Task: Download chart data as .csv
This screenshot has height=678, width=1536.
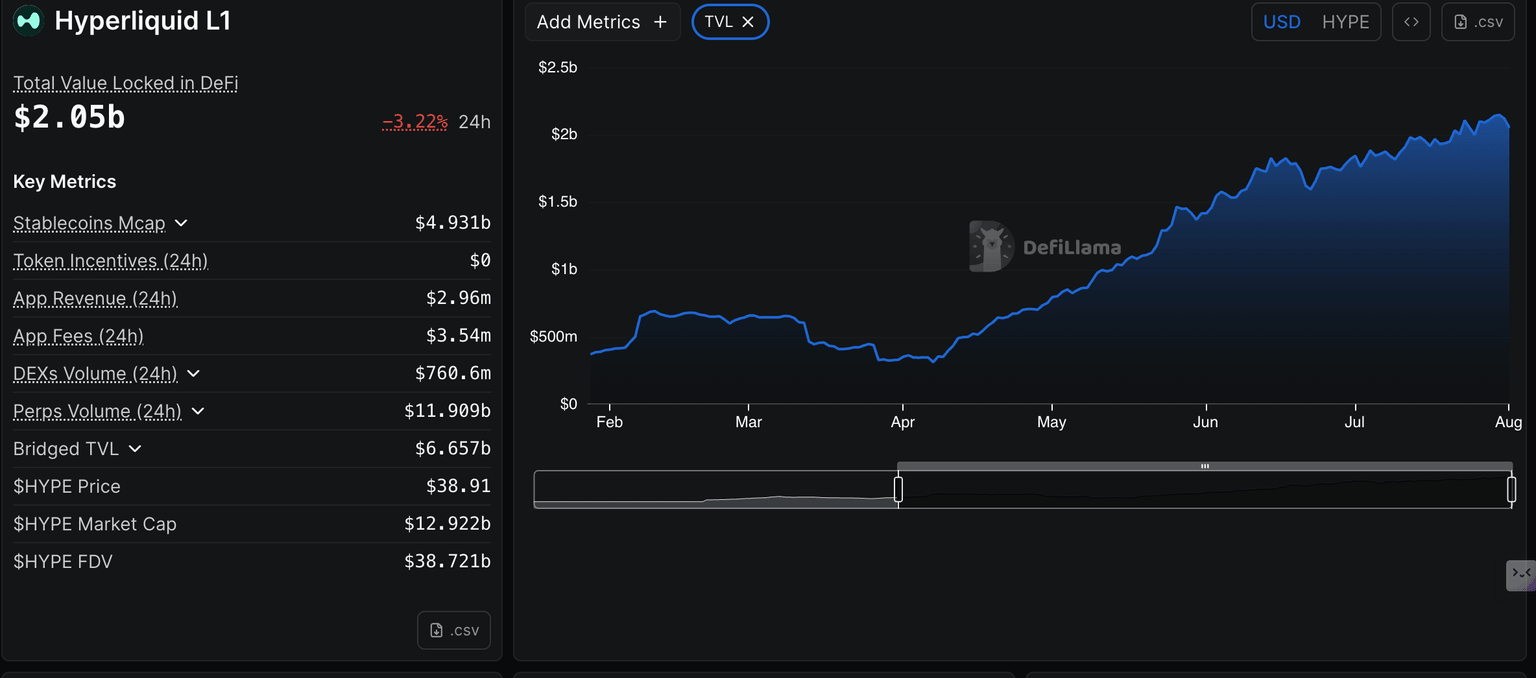Action: pyautogui.click(x=1478, y=22)
